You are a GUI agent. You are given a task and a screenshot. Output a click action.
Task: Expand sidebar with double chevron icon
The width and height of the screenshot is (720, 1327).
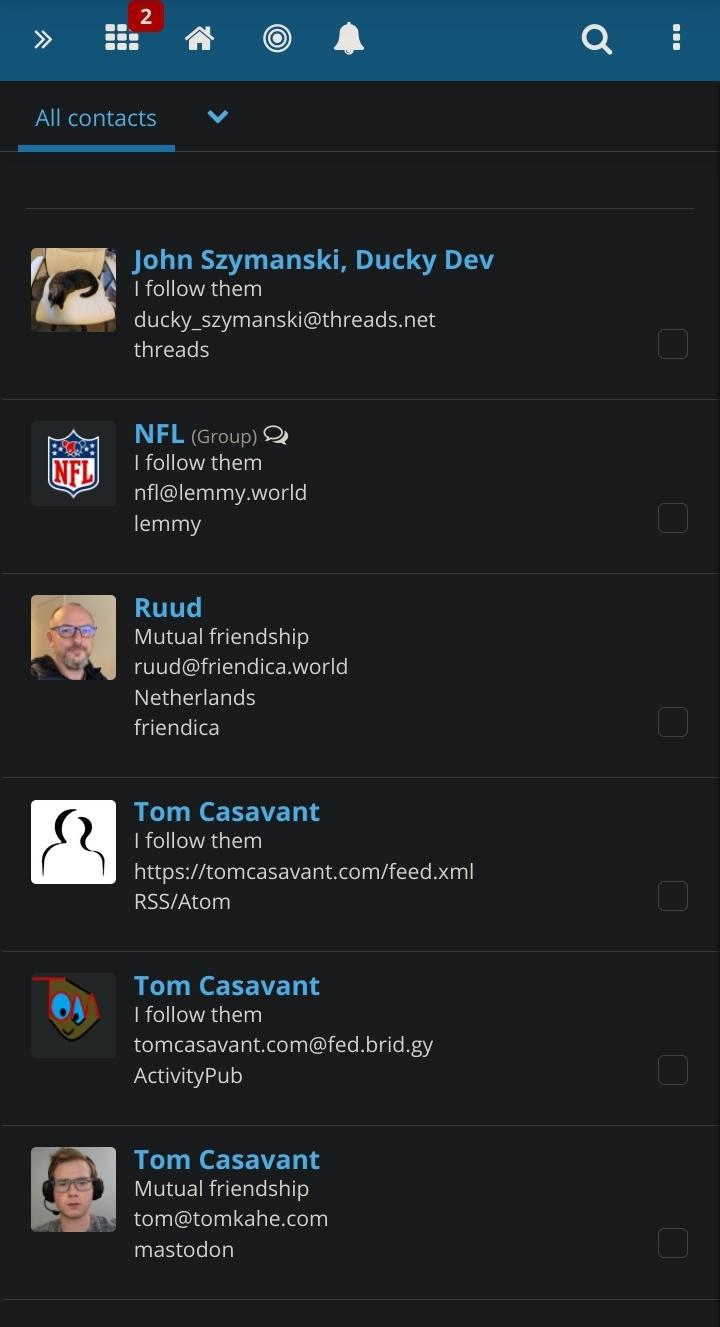click(42, 40)
